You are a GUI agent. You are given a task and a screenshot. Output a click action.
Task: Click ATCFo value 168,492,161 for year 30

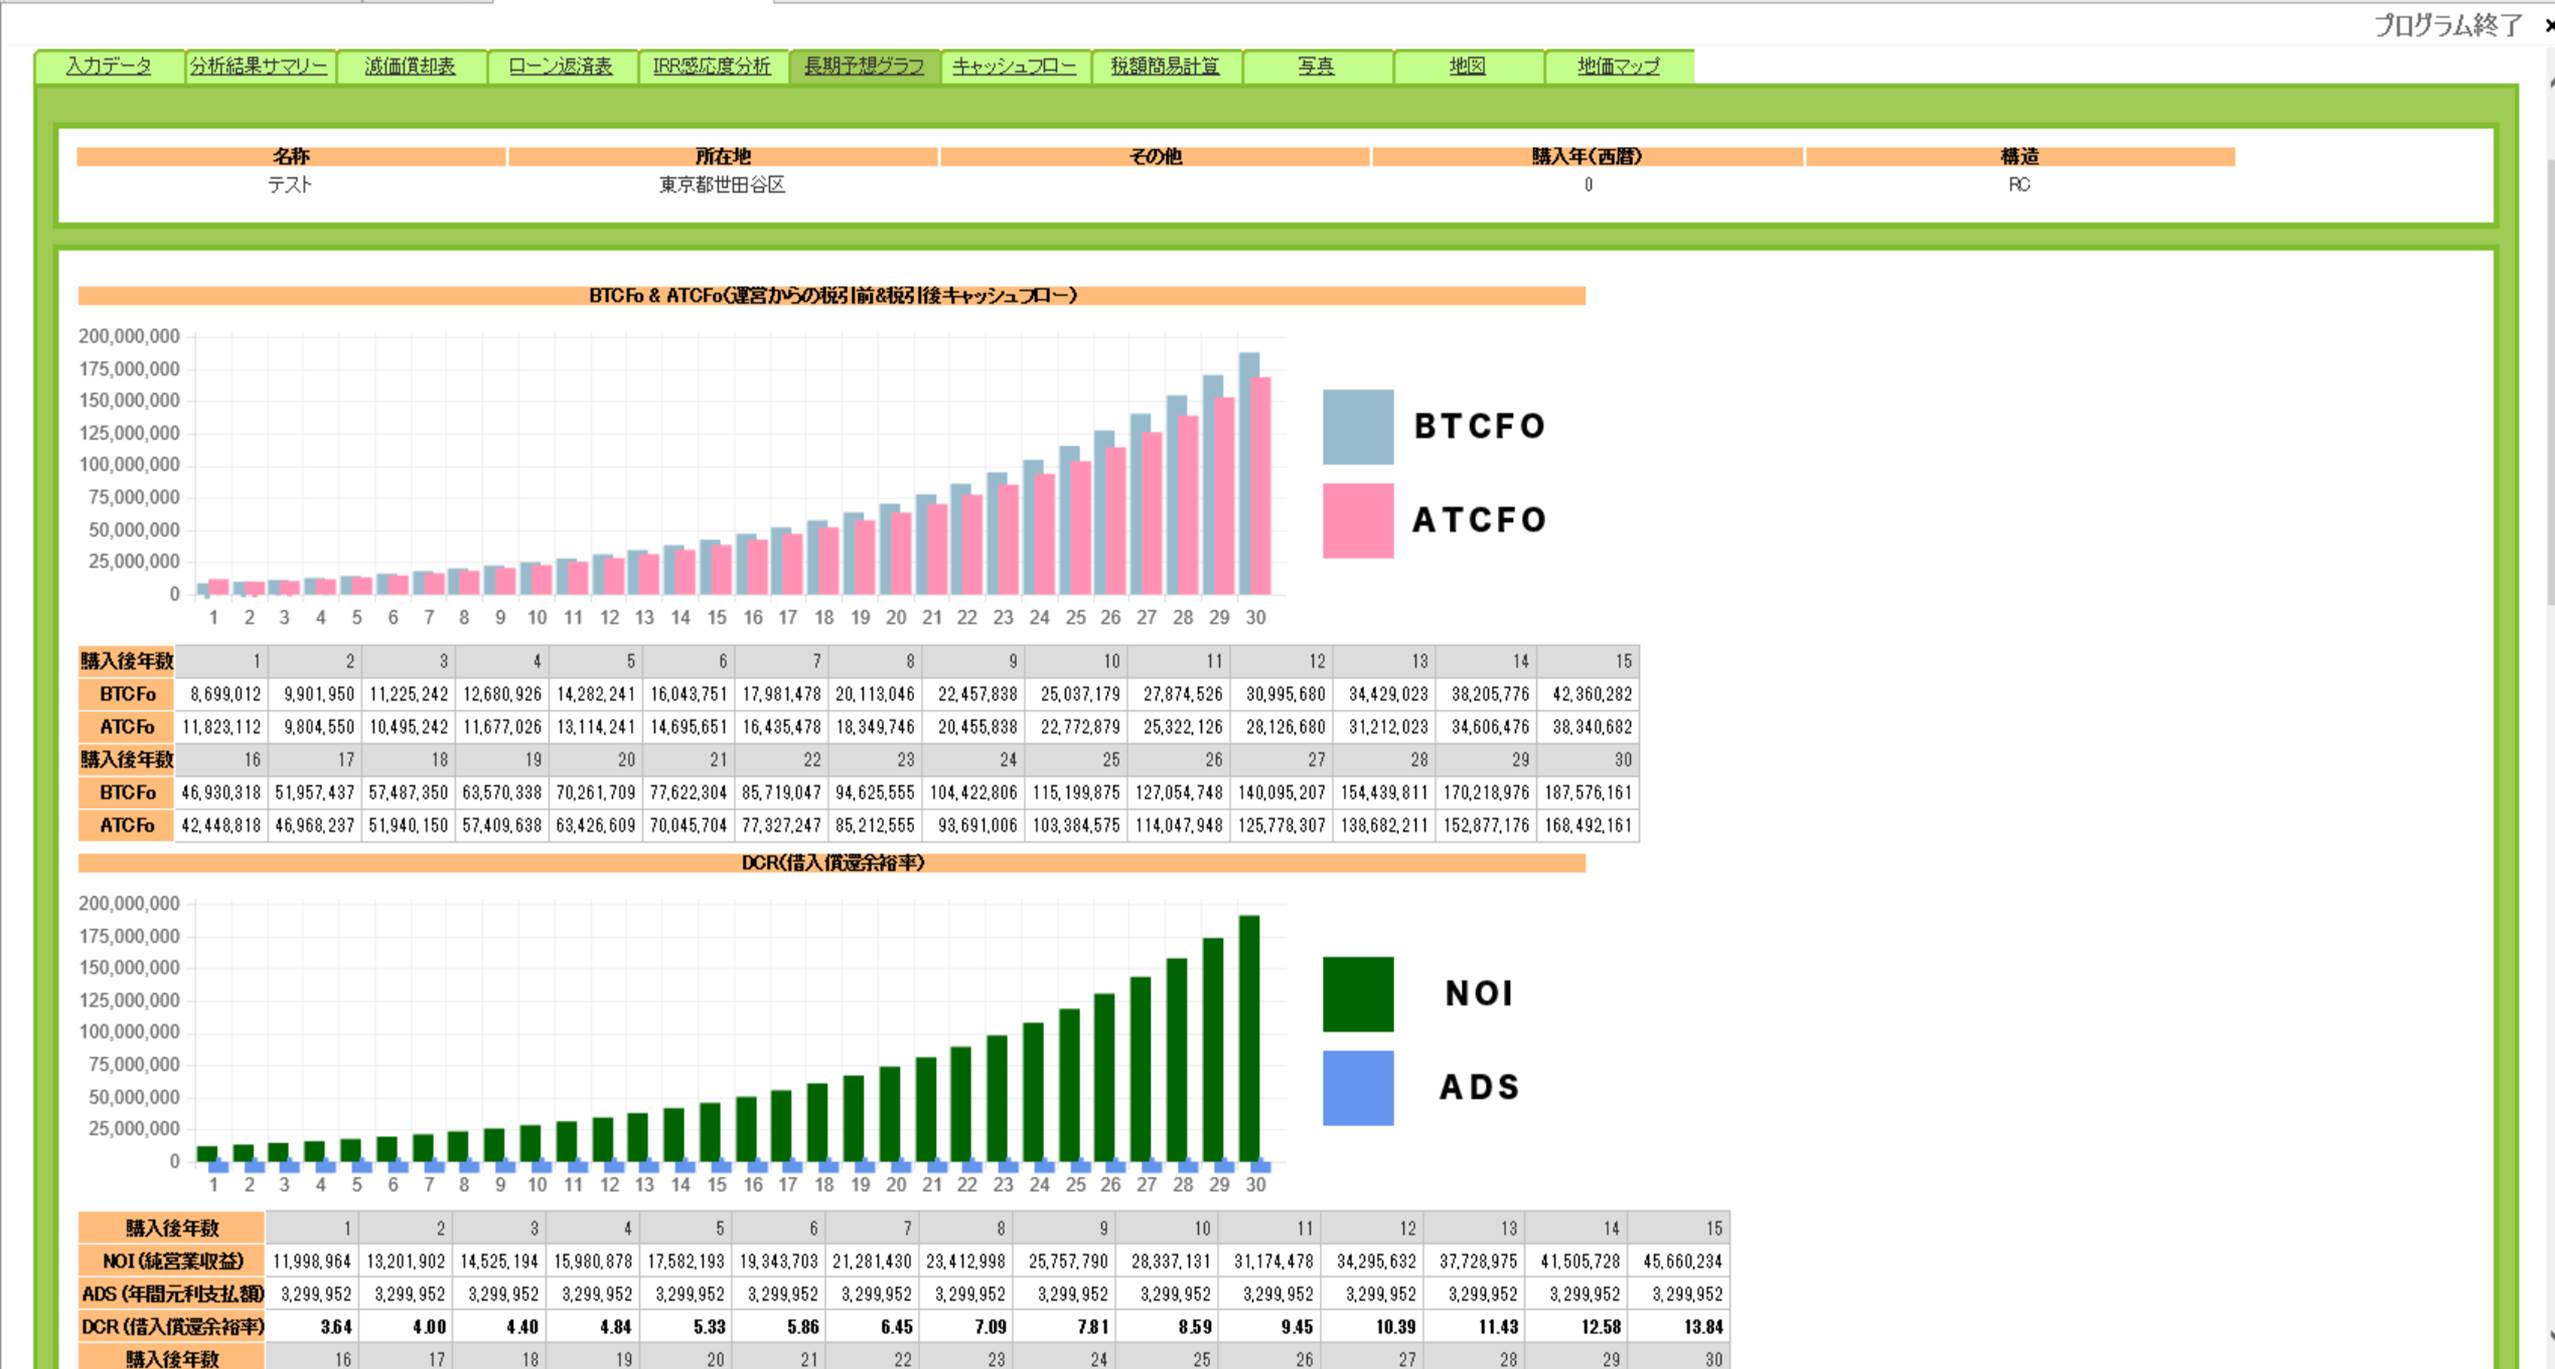coord(1588,825)
